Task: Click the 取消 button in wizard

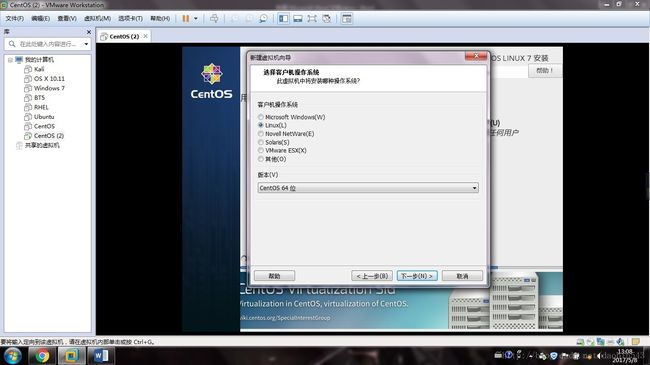Action: (462, 276)
